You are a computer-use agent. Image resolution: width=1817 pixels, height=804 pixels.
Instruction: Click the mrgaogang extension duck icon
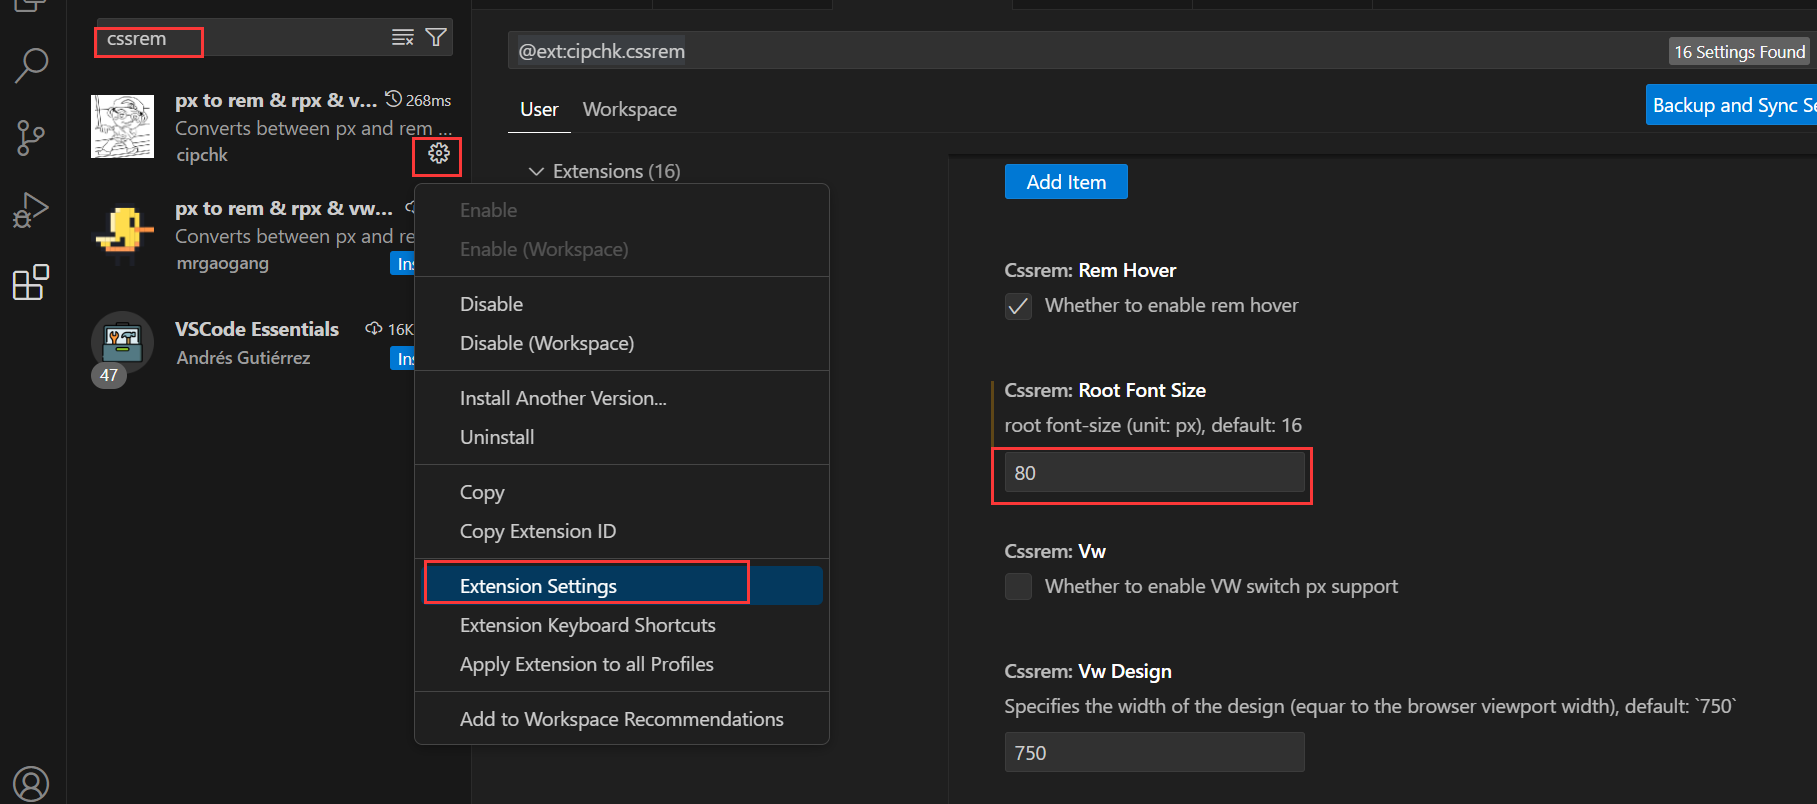122,234
